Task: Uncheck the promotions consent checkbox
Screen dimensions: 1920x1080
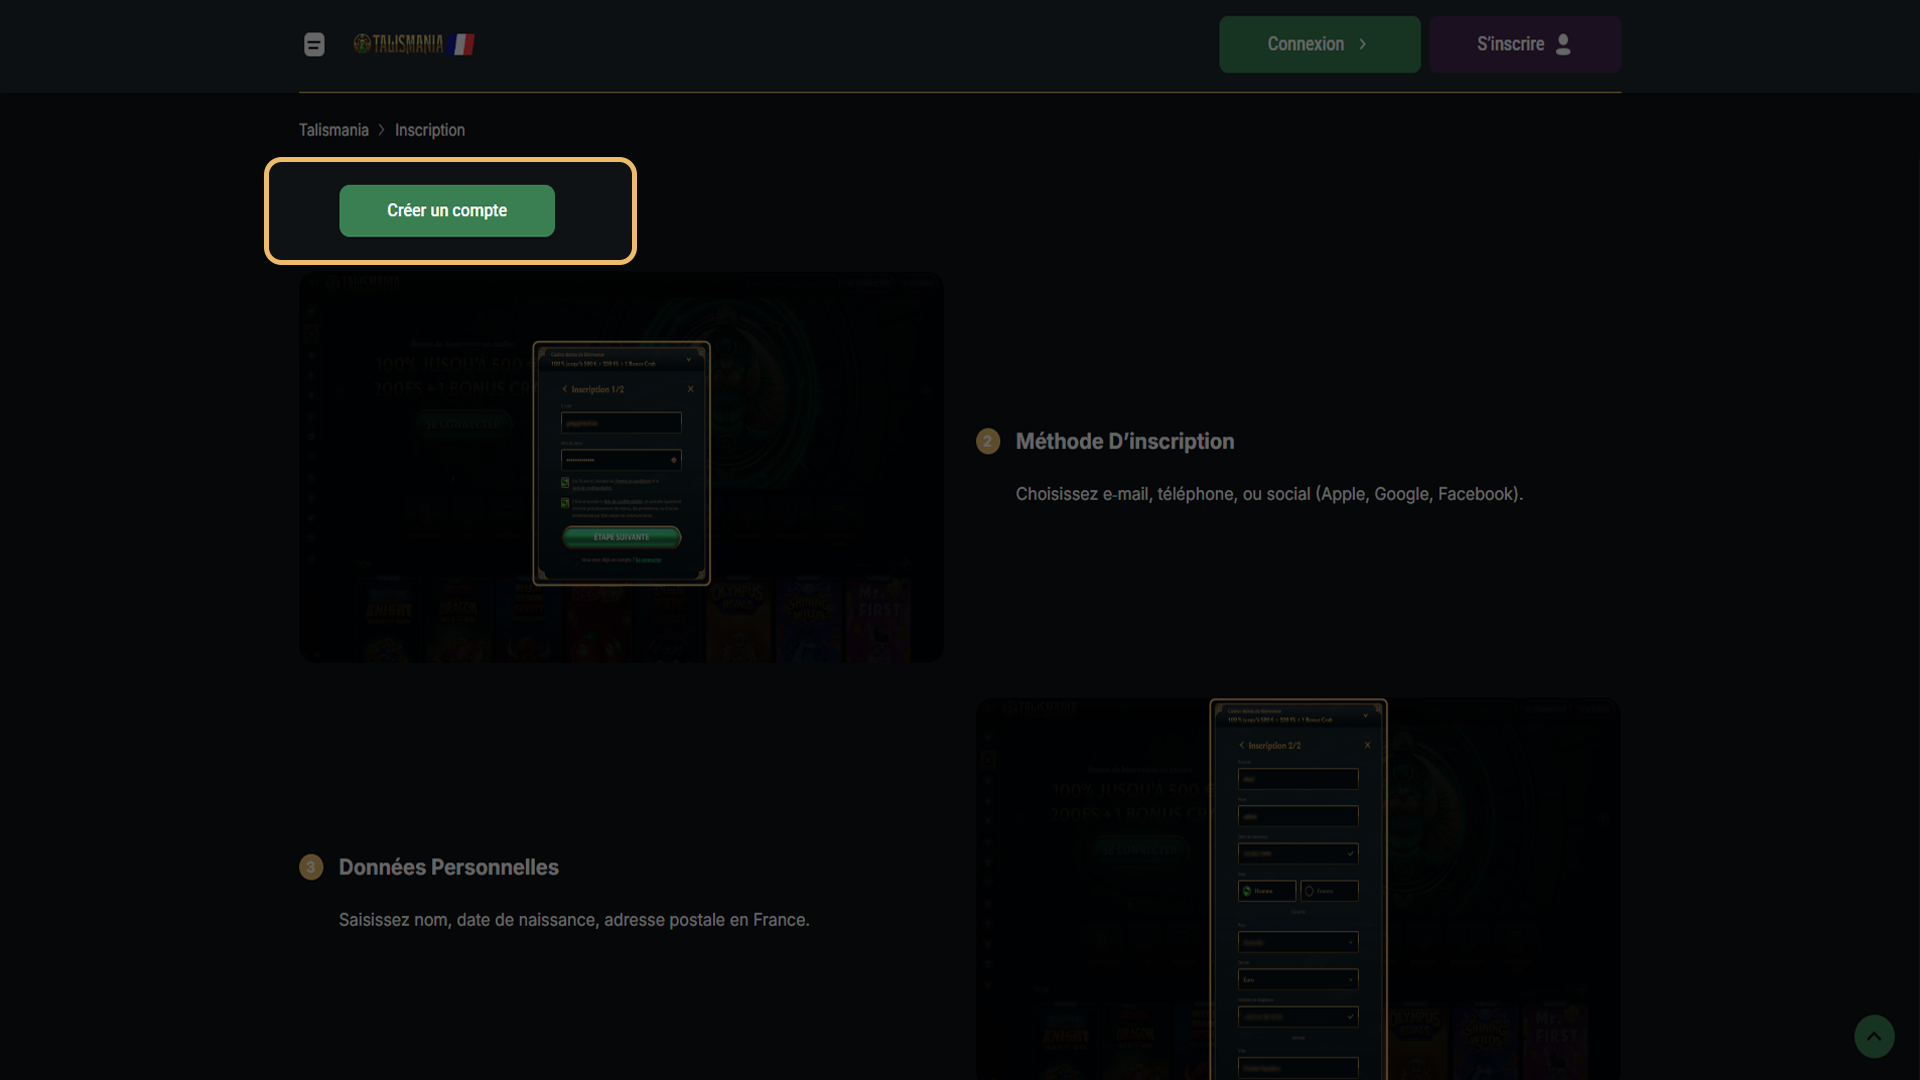Action: point(565,503)
